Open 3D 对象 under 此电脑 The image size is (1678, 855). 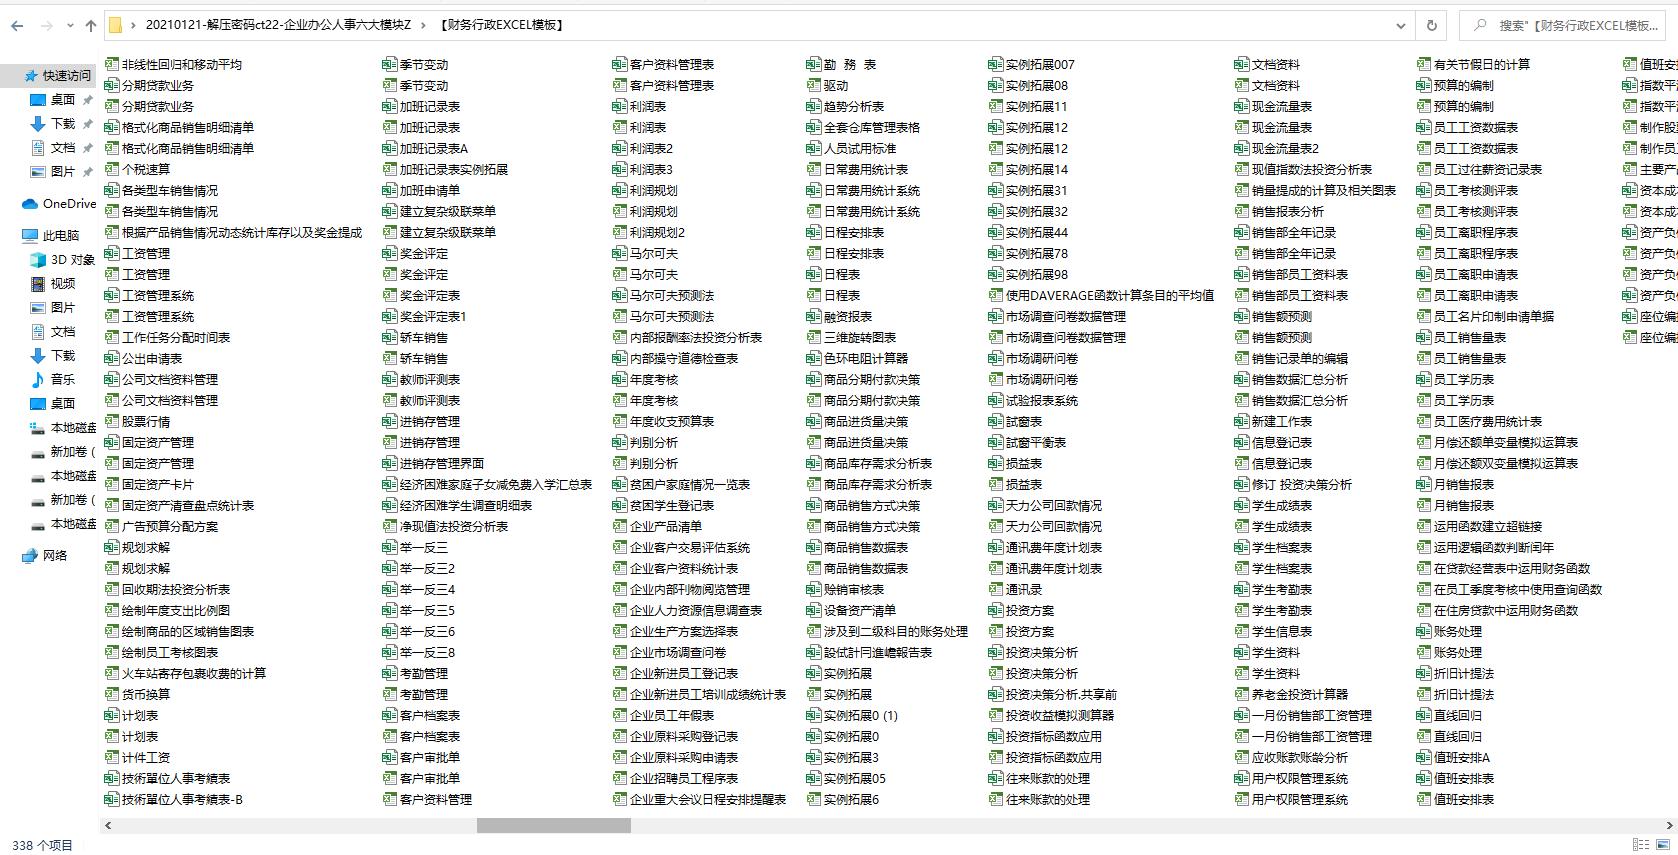[x=72, y=260]
